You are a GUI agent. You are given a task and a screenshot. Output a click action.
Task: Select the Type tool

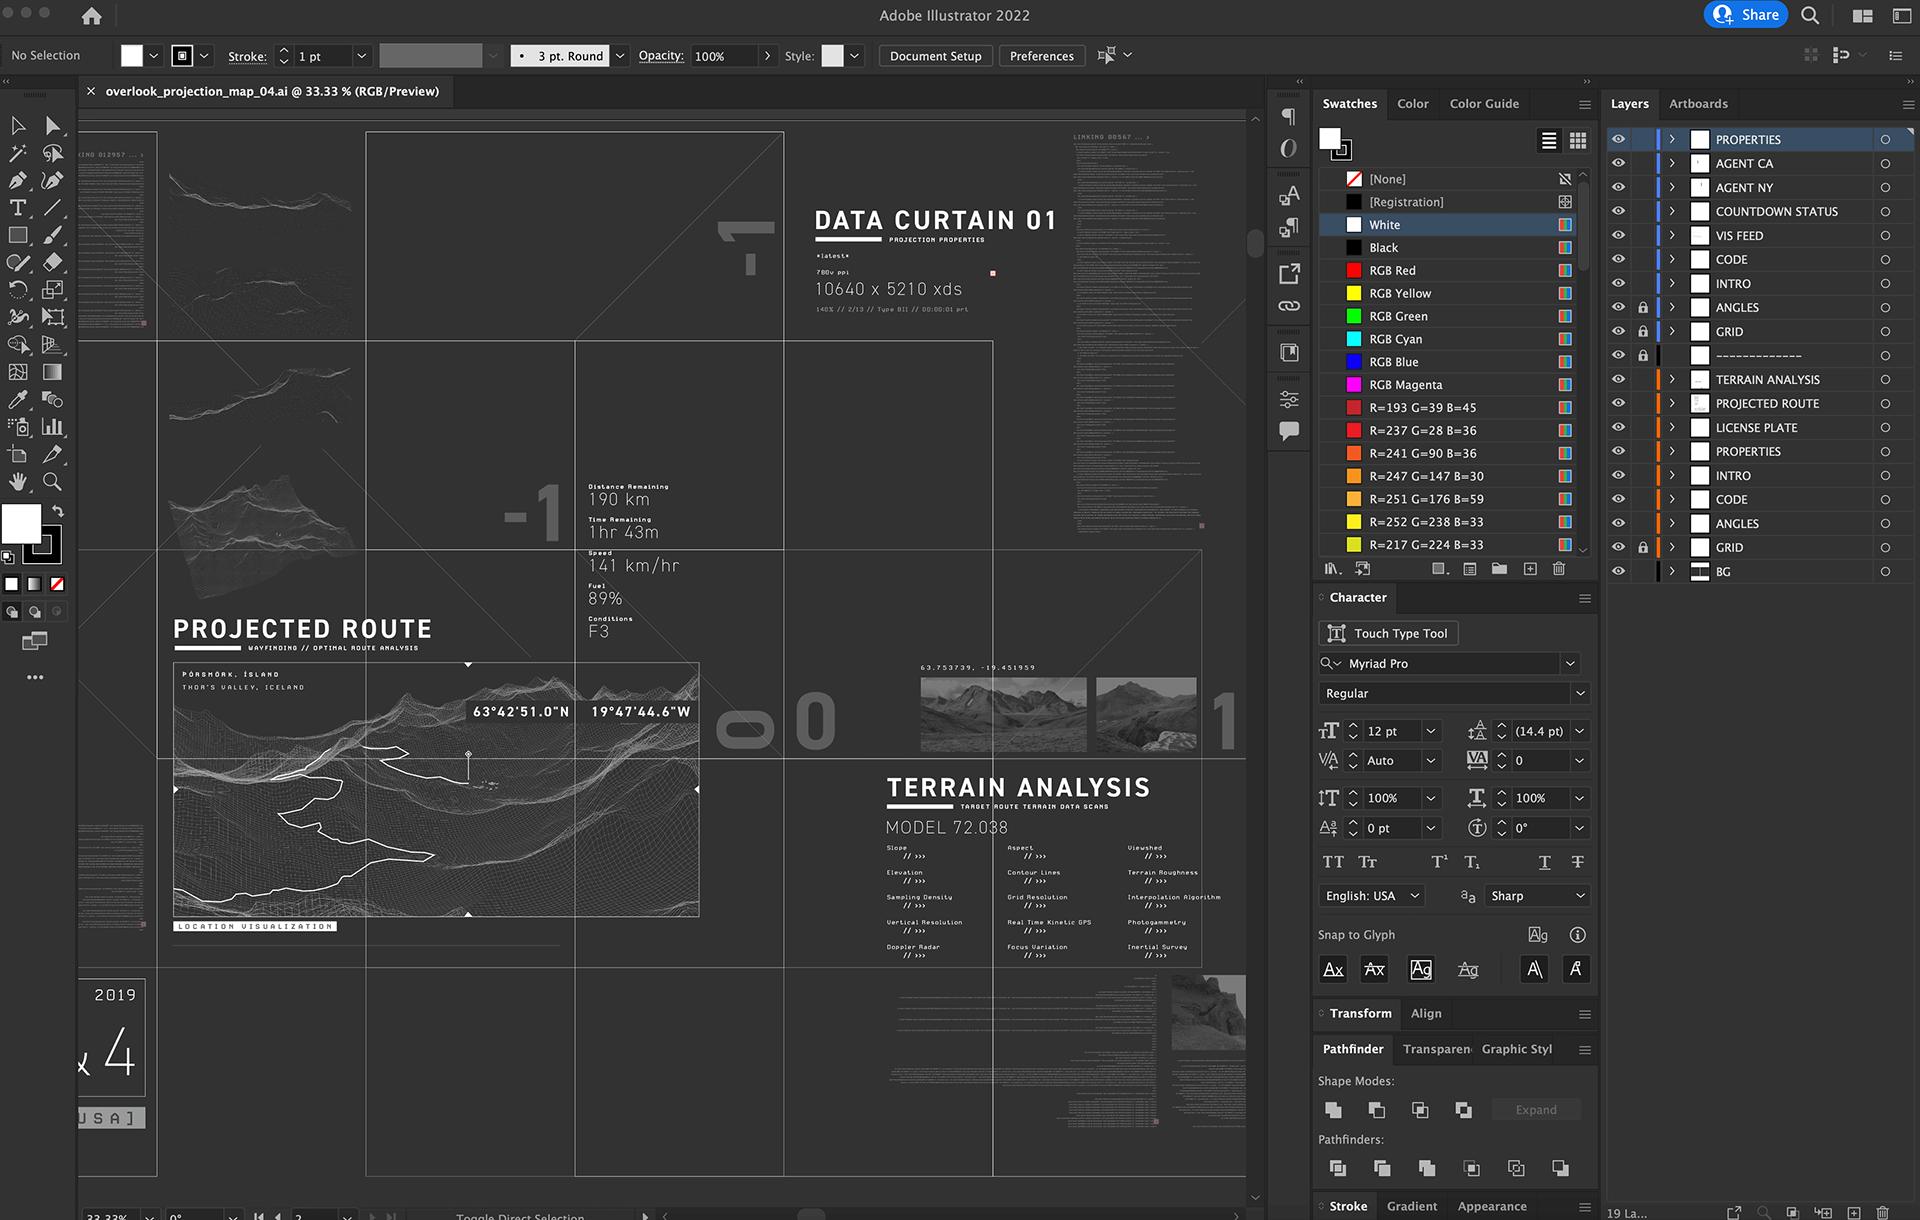pos(18,208)
